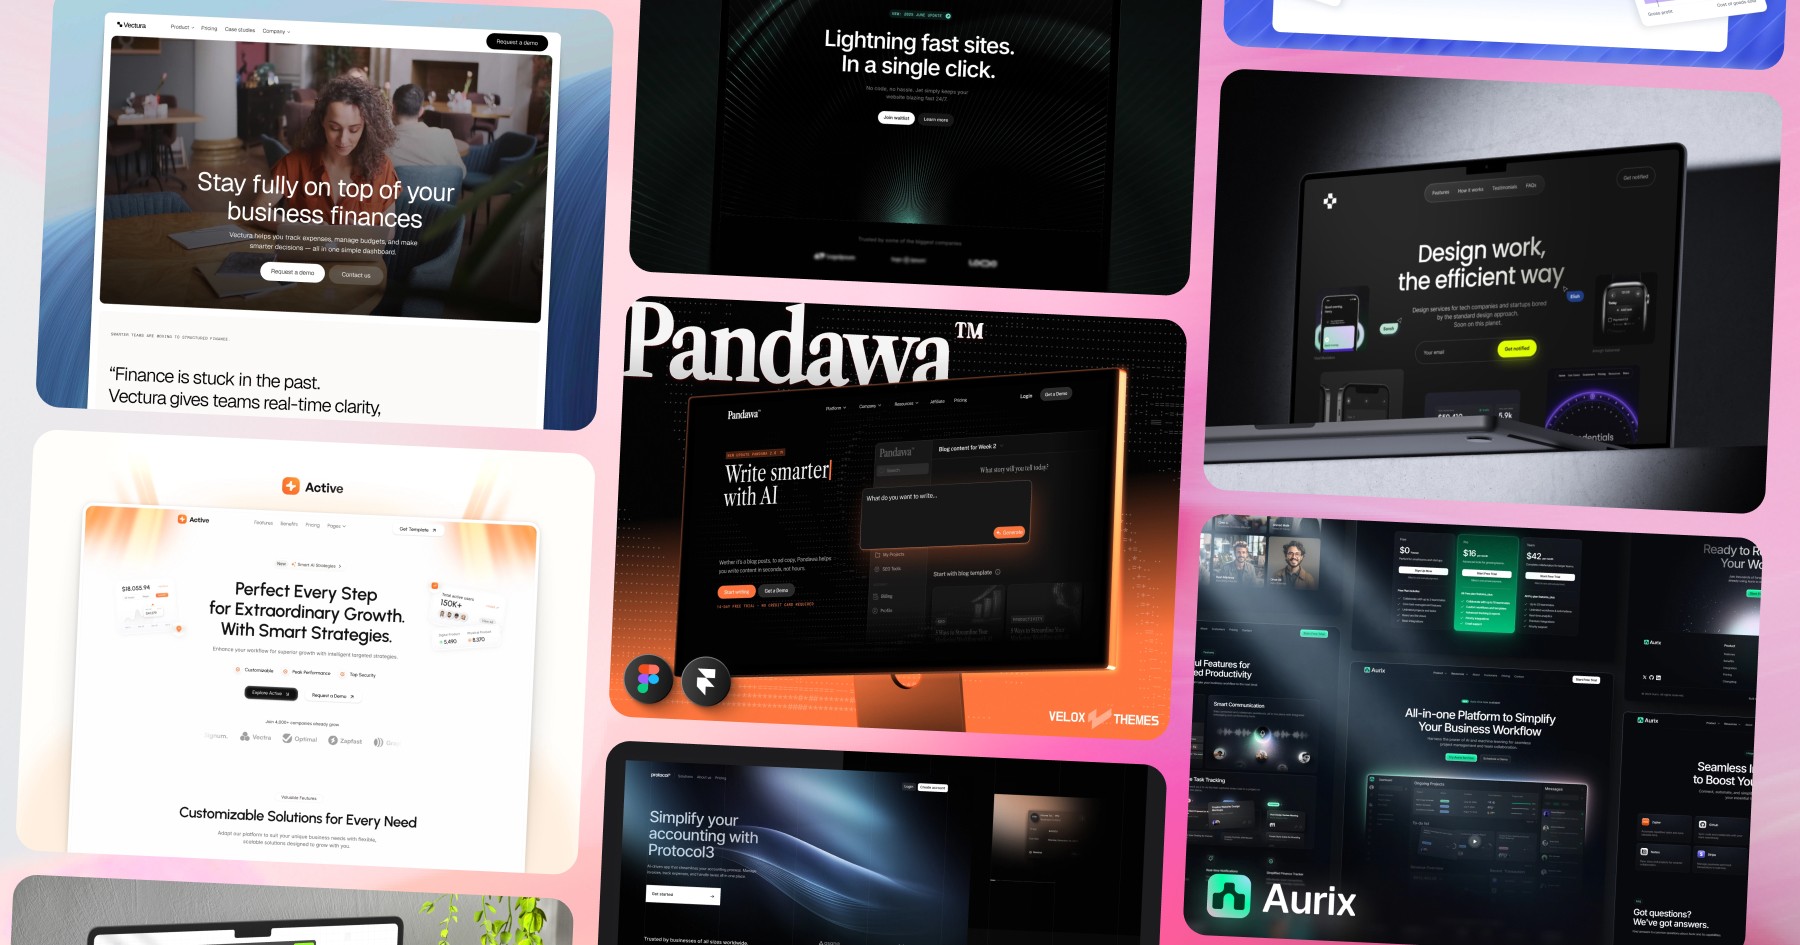Click the Optimal partner logo
Viewport: 1800px width, 945px height.
(x=300, y=739)
